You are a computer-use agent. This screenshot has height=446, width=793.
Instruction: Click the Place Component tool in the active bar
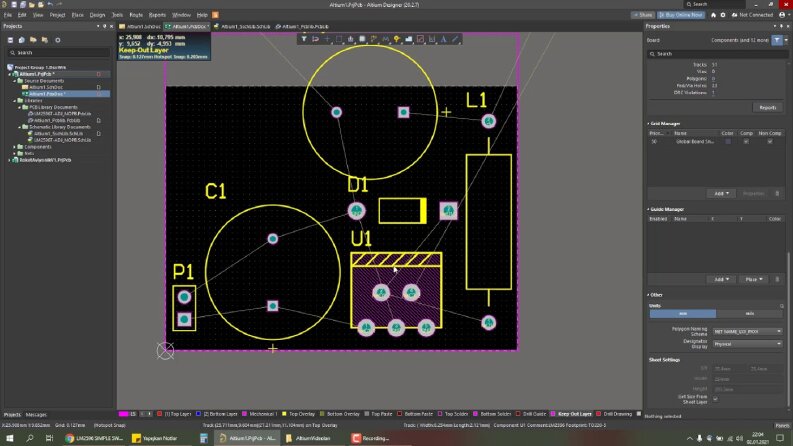362,39
